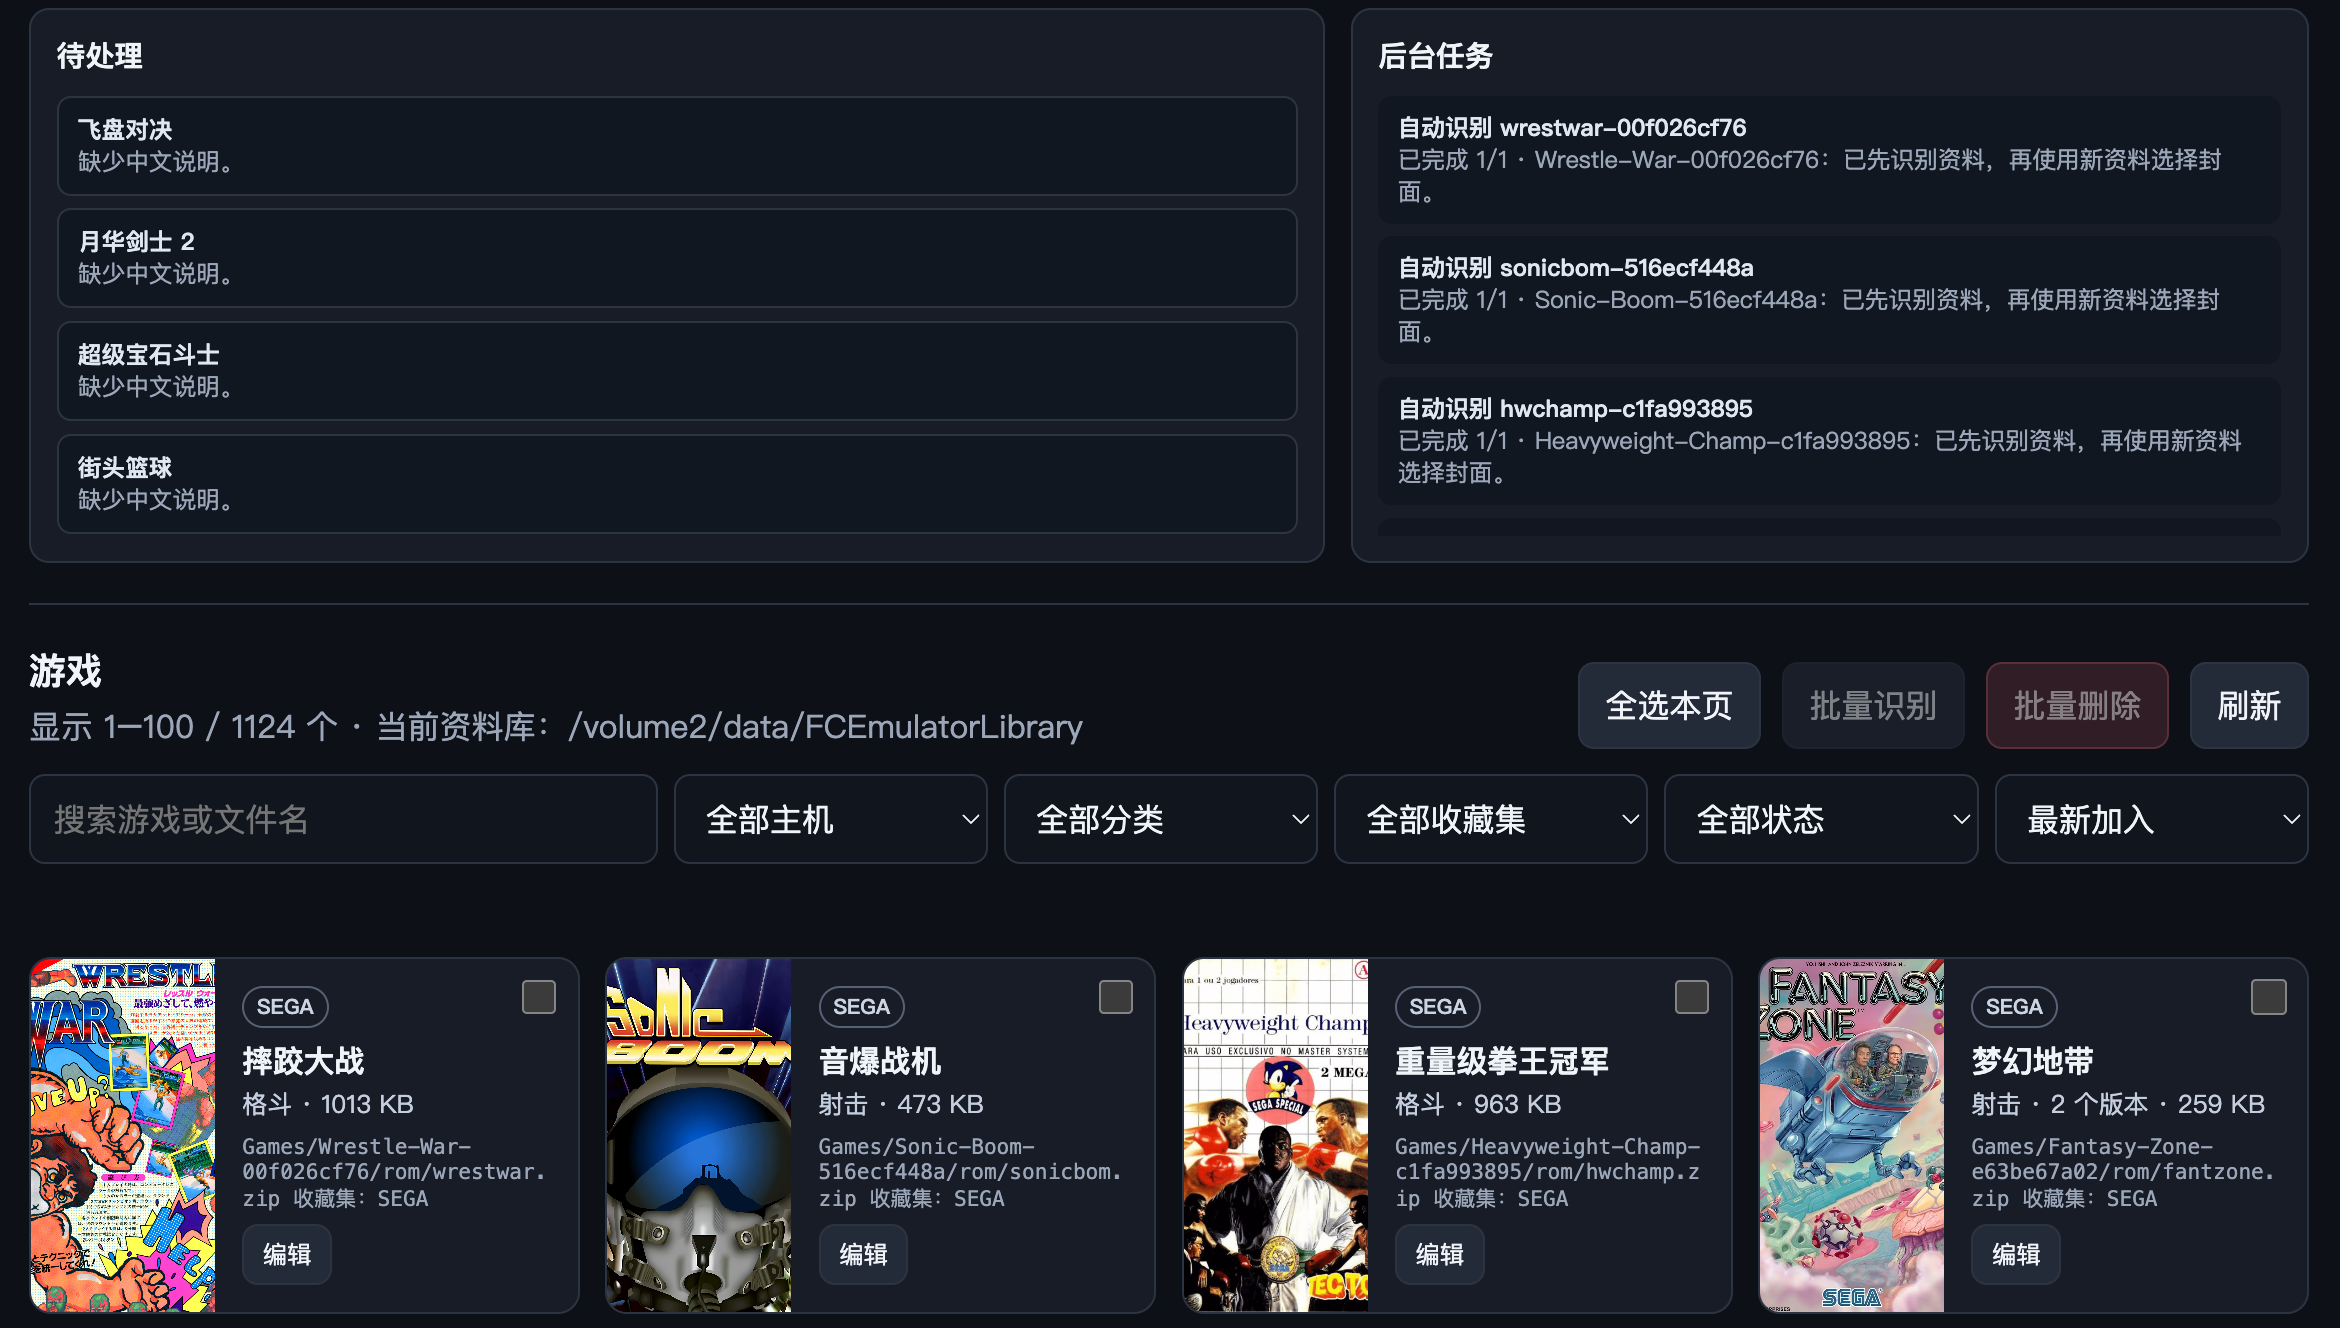
Task: Click the 刷新 button
Action: 2249,706
